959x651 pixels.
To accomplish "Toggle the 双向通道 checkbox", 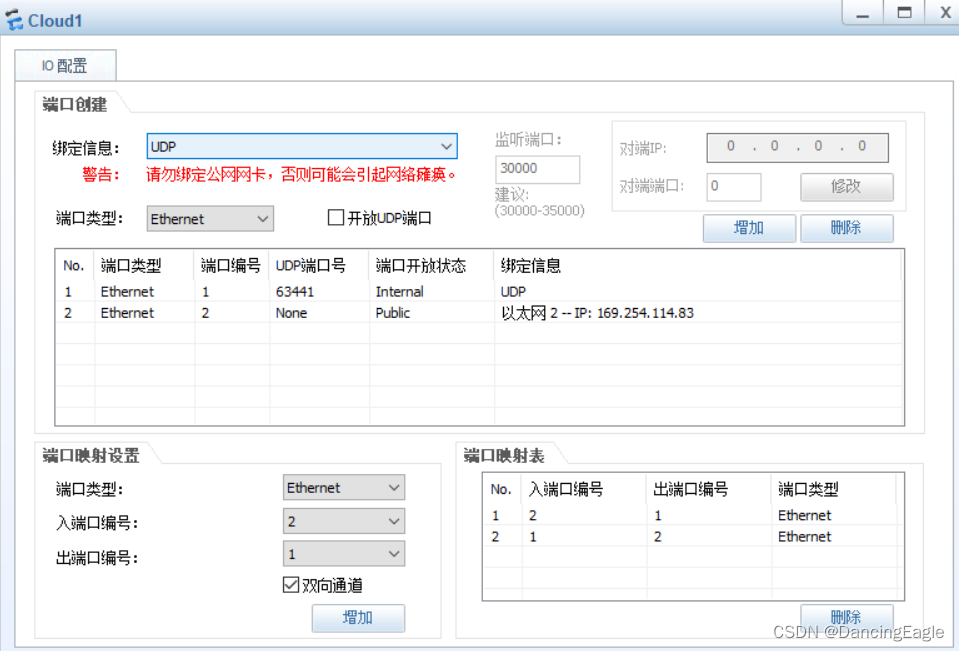I will coord(291,585).
